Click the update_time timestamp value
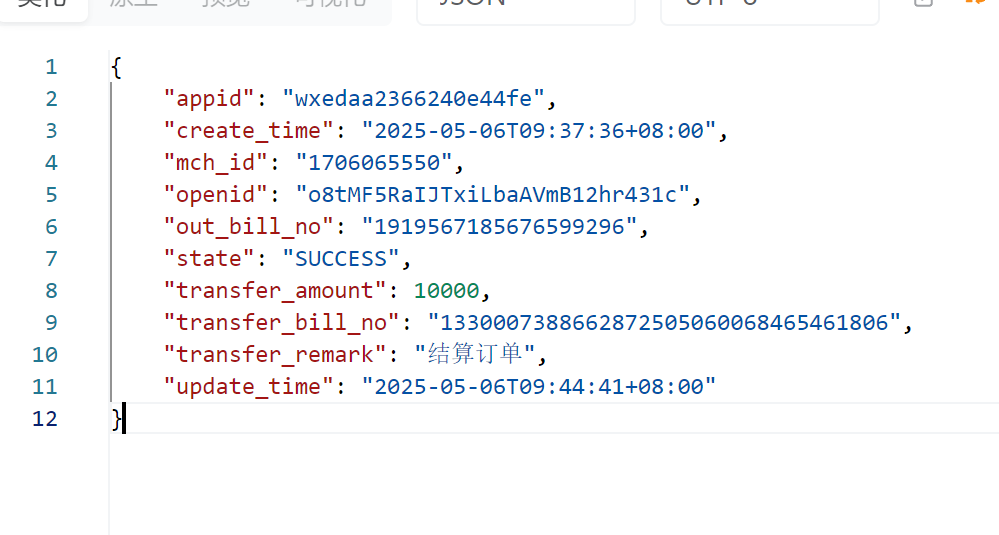 (538, 387)
